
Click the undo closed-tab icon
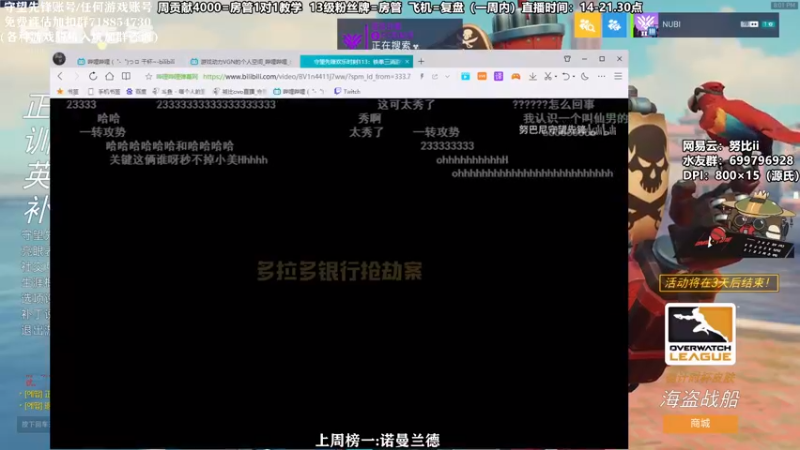point(565,76)
